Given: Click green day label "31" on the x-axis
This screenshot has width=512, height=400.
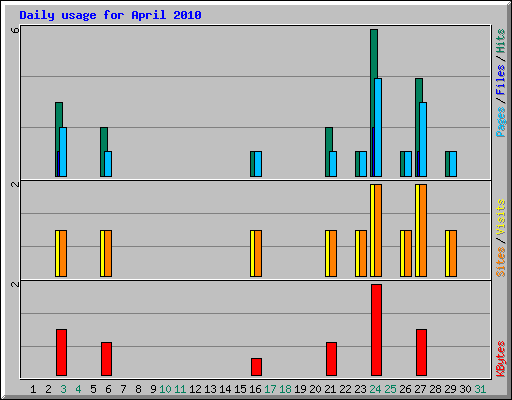Looking at the screenshot, I should point(480,389).
